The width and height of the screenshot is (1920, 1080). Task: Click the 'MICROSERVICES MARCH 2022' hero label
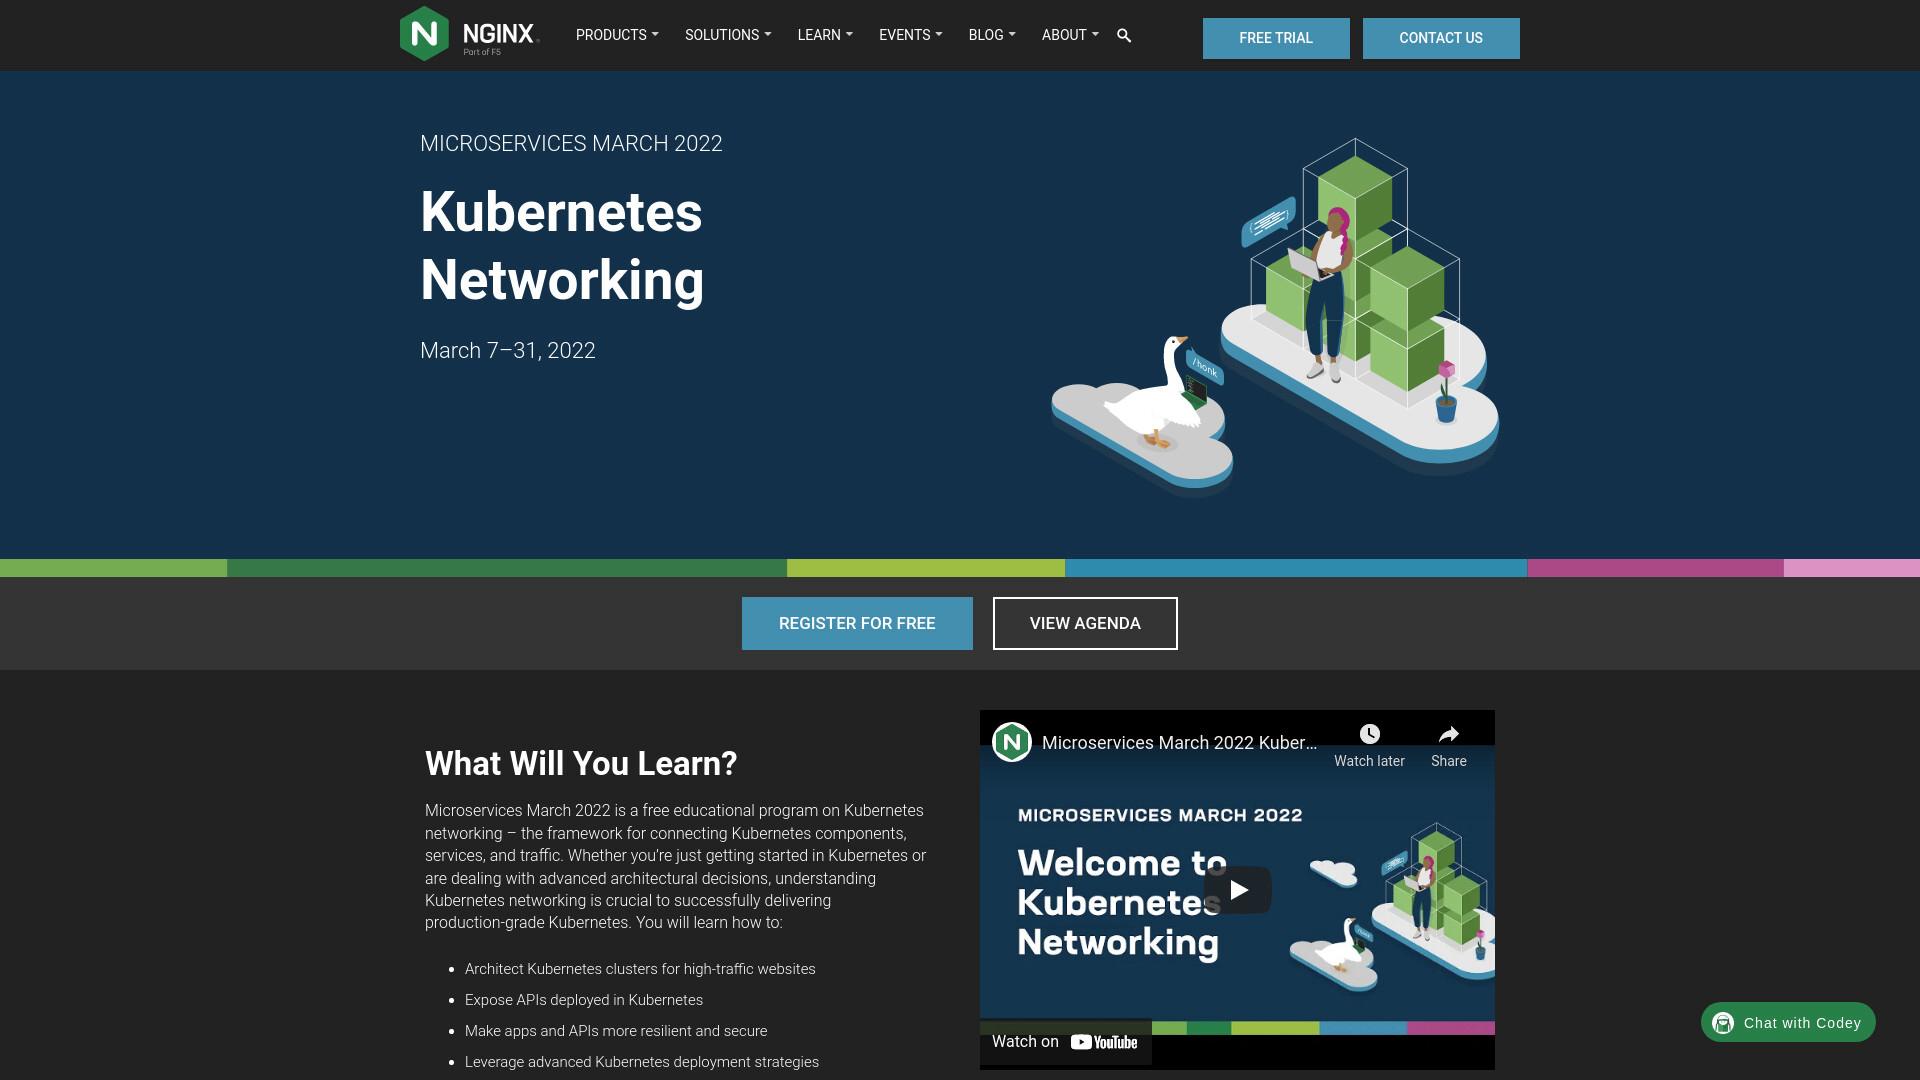(x=571, y=144)
